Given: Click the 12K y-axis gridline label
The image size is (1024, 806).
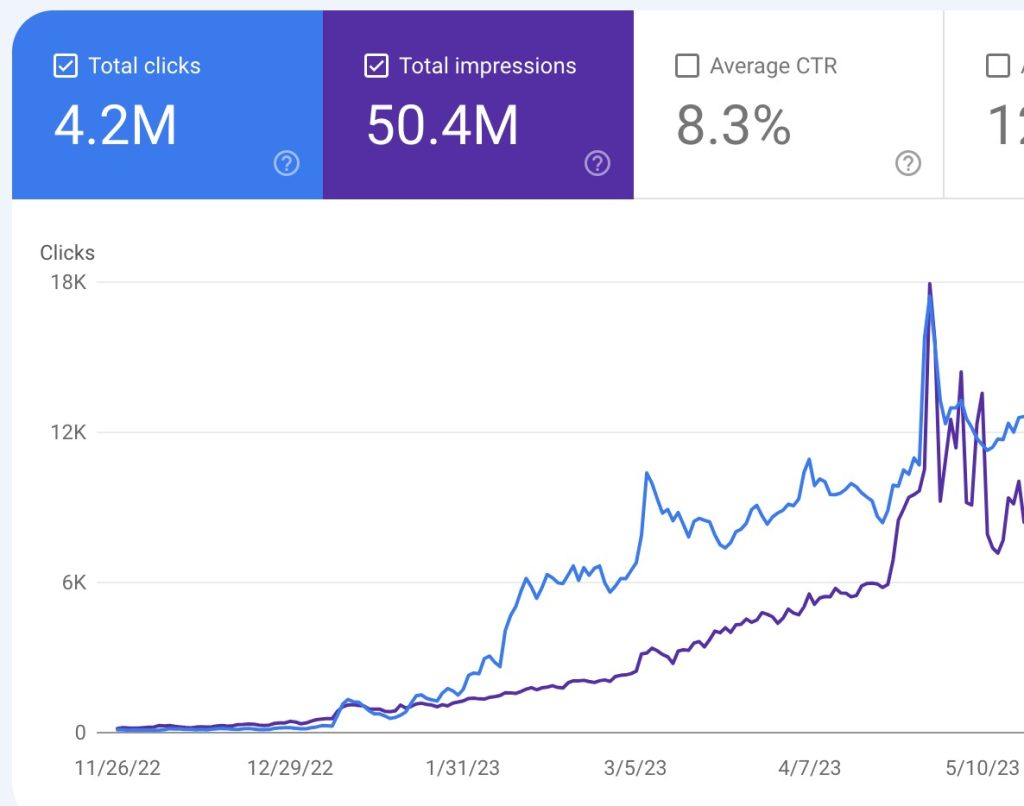Looking at the screenshot, I should click(69, 432).
